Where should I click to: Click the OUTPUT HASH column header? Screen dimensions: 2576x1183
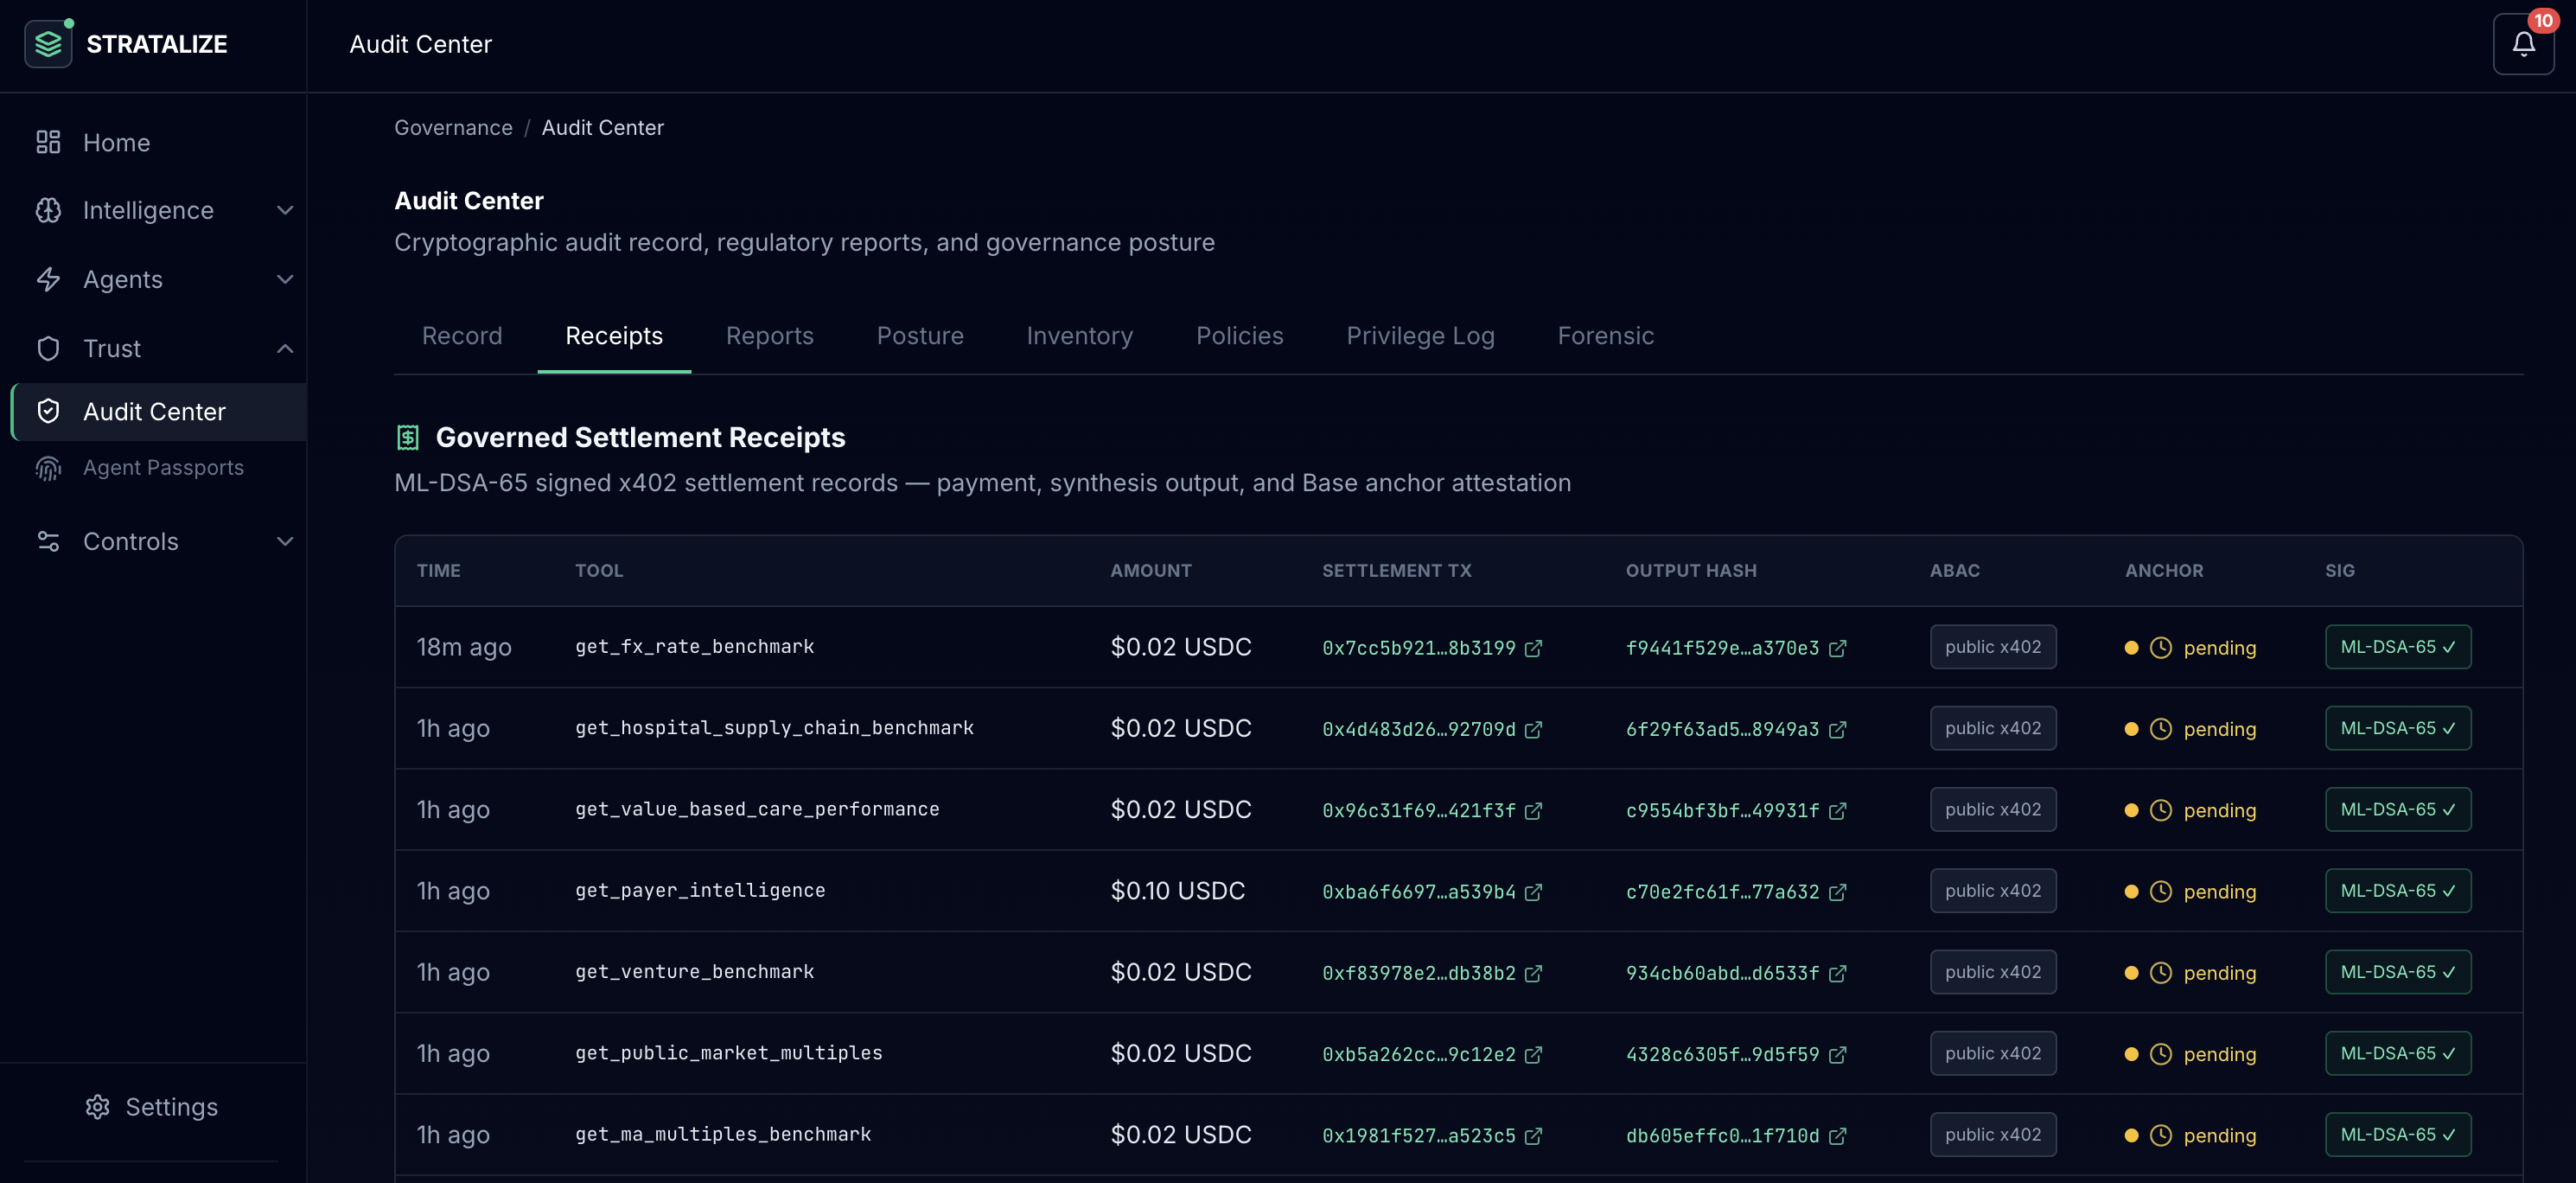point(1690,570)
